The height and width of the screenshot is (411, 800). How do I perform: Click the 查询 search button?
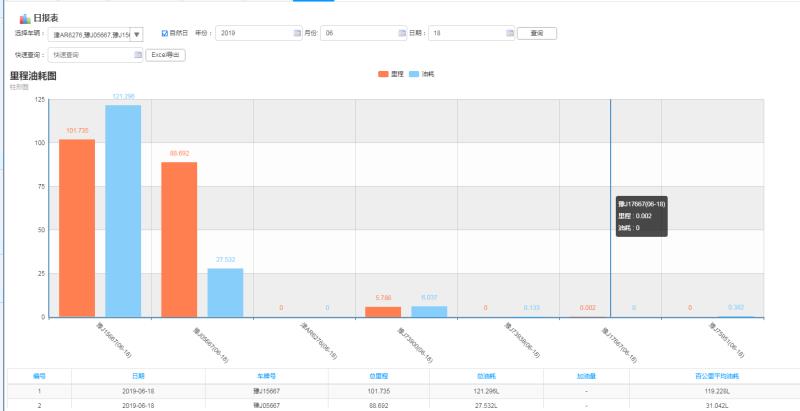[537, 34]
